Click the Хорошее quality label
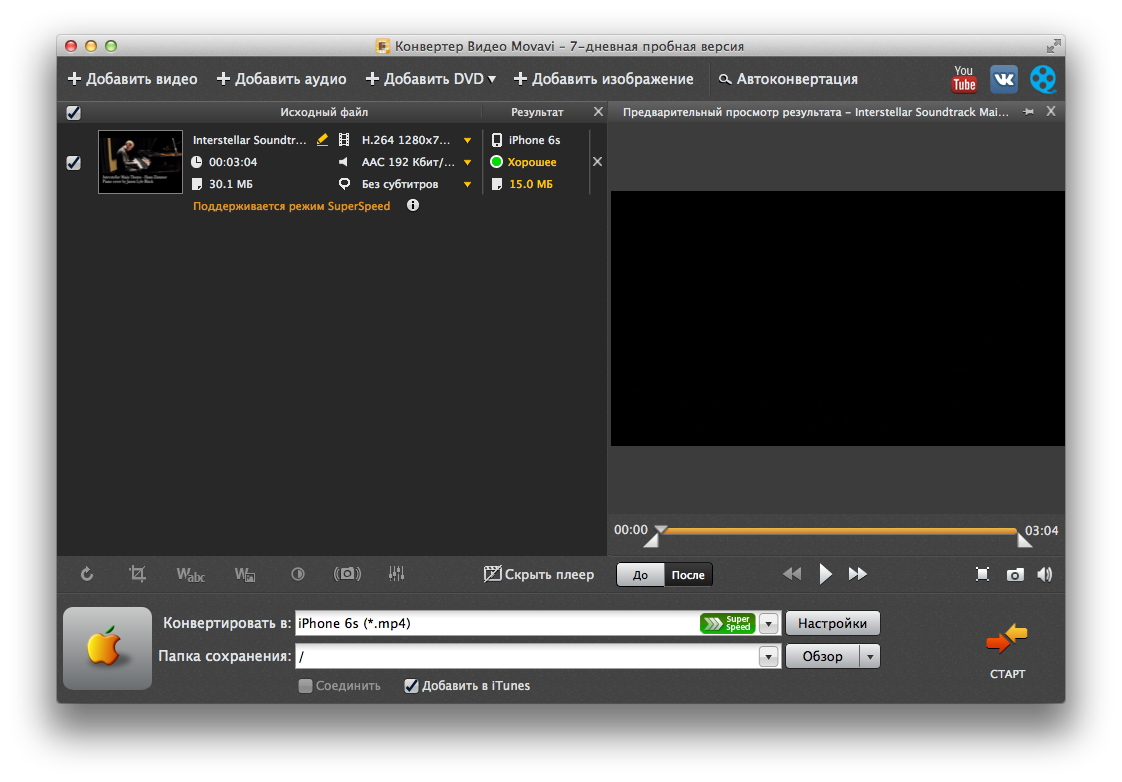Viewport: 1122px width, 782px height. [532, 162]
